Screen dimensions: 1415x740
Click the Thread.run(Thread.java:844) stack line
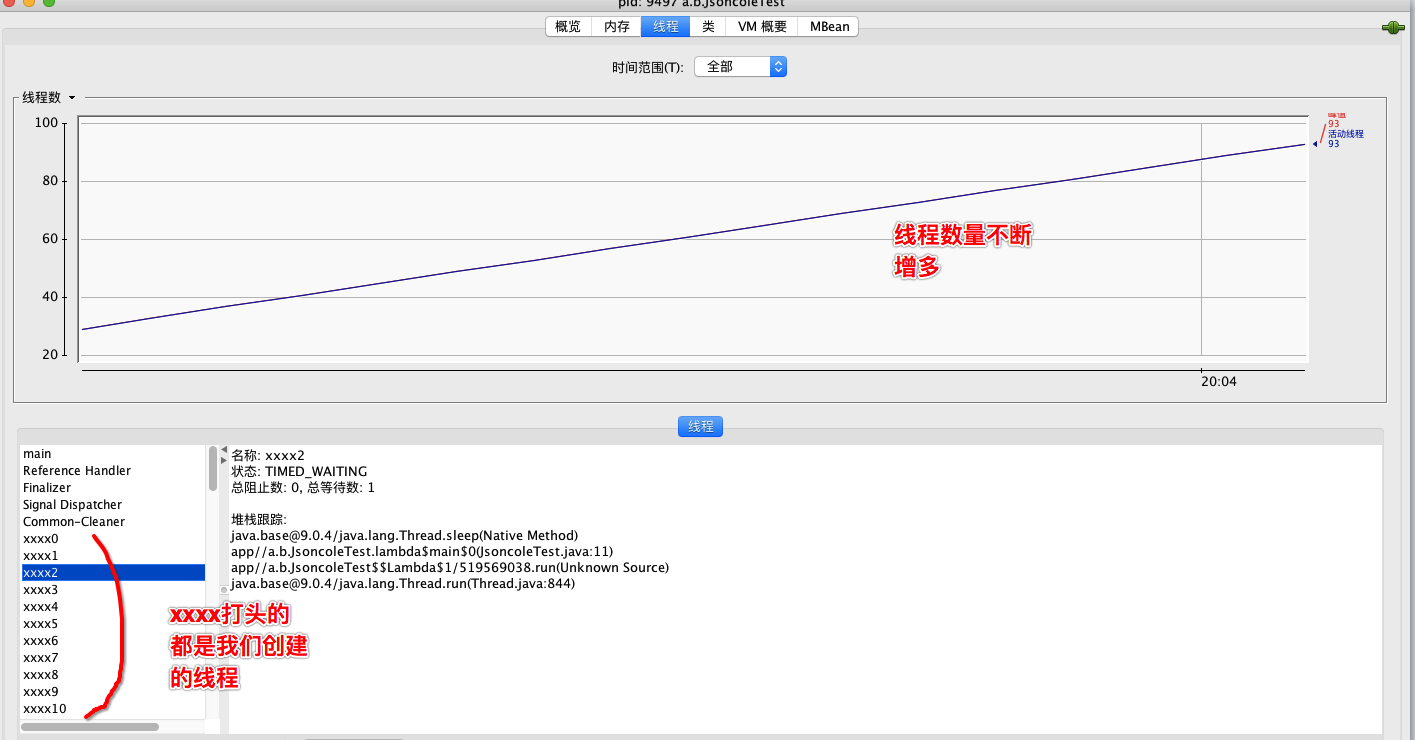(403, 584)
